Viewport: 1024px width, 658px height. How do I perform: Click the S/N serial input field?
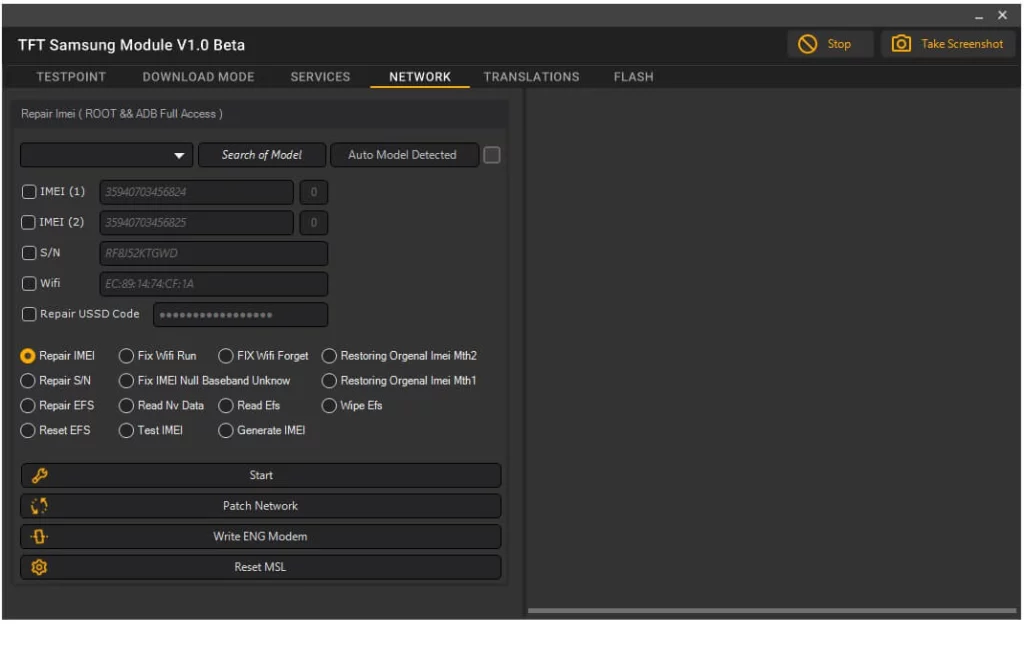click(214, 253)
